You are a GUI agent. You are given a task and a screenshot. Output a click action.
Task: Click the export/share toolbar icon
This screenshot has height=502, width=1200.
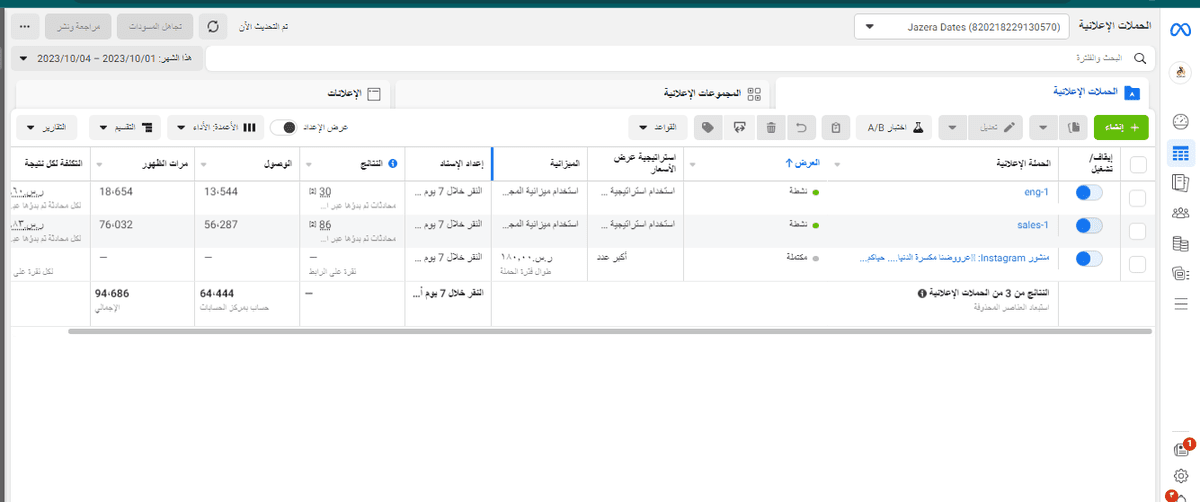click(x=740, y=127)
